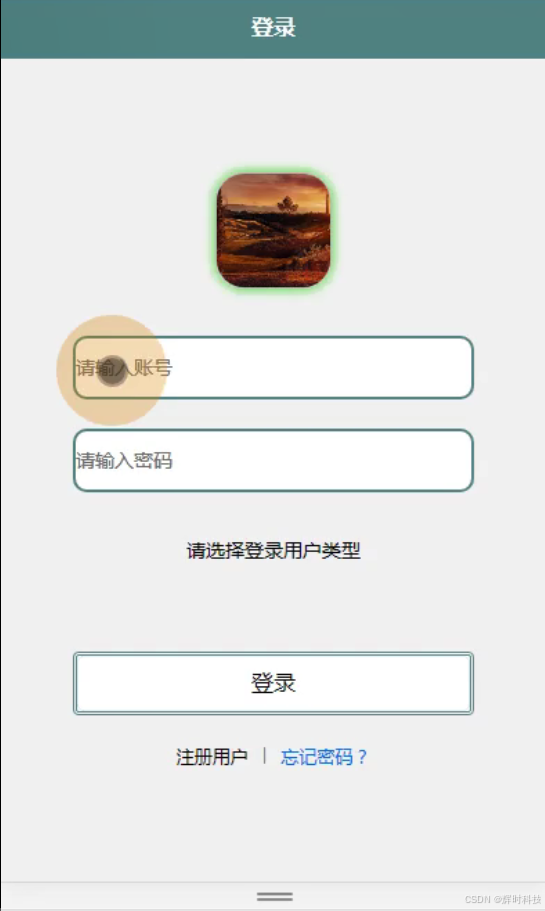This screenshot has width=545, height=911.
Task: Open the 请选择登录用户类型 user type selector
Action: click(x=273, y=550)
